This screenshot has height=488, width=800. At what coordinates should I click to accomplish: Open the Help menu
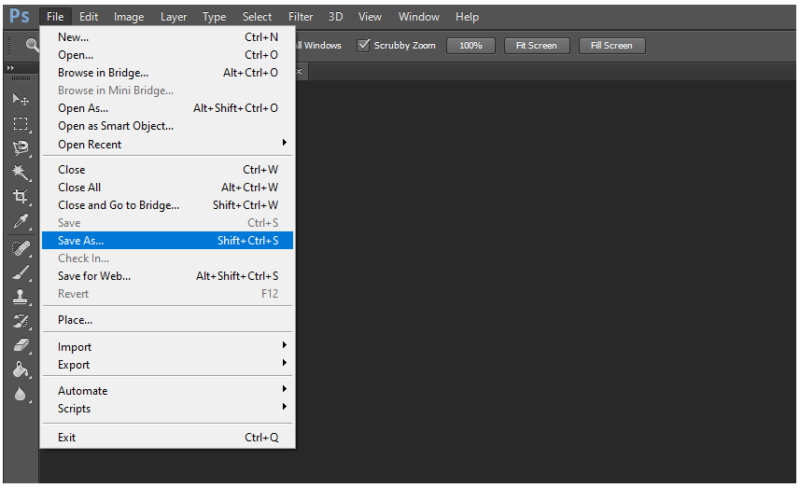click(x=467, y=17)
